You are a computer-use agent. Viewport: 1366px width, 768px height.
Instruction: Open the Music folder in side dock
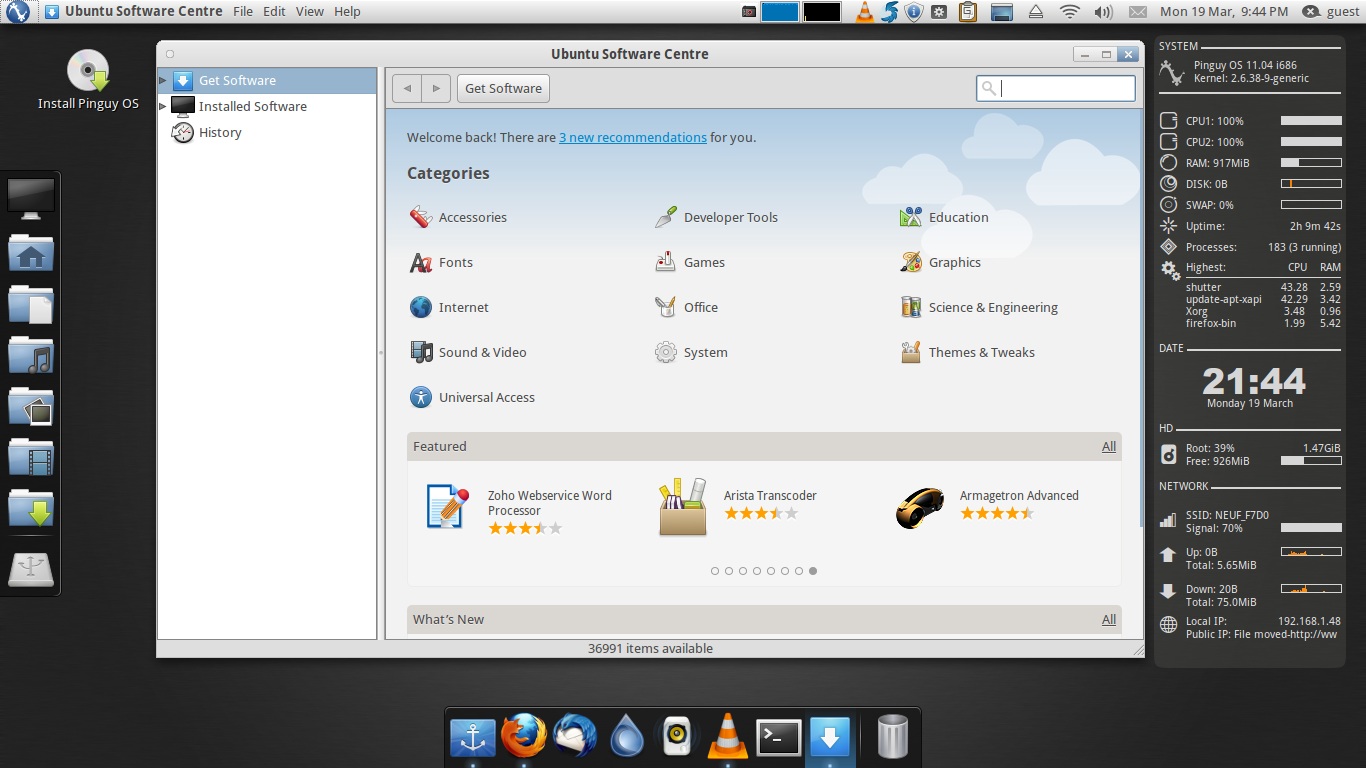coord(31,355)
